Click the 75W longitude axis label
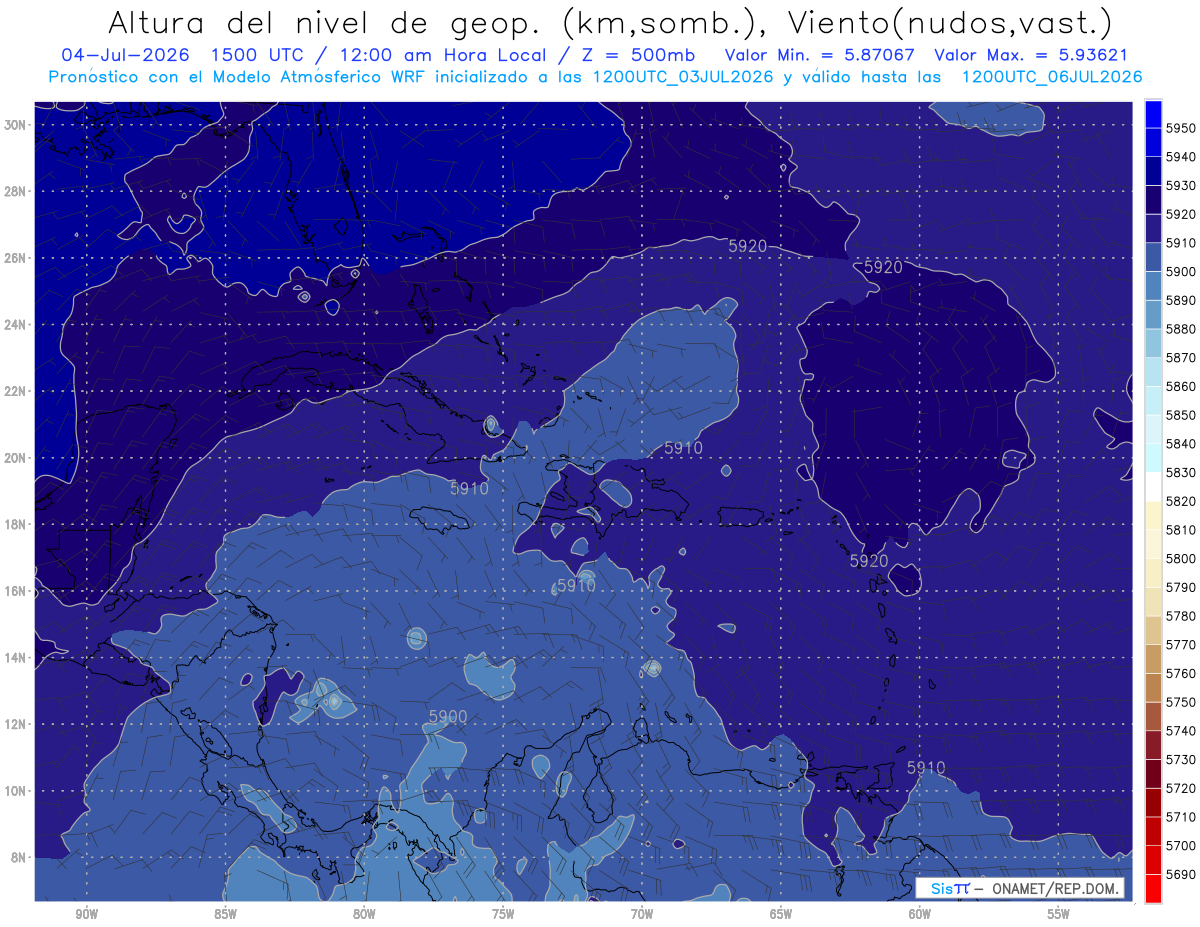The width and height of the screenshot is (1200, 927). pos(503,914)
